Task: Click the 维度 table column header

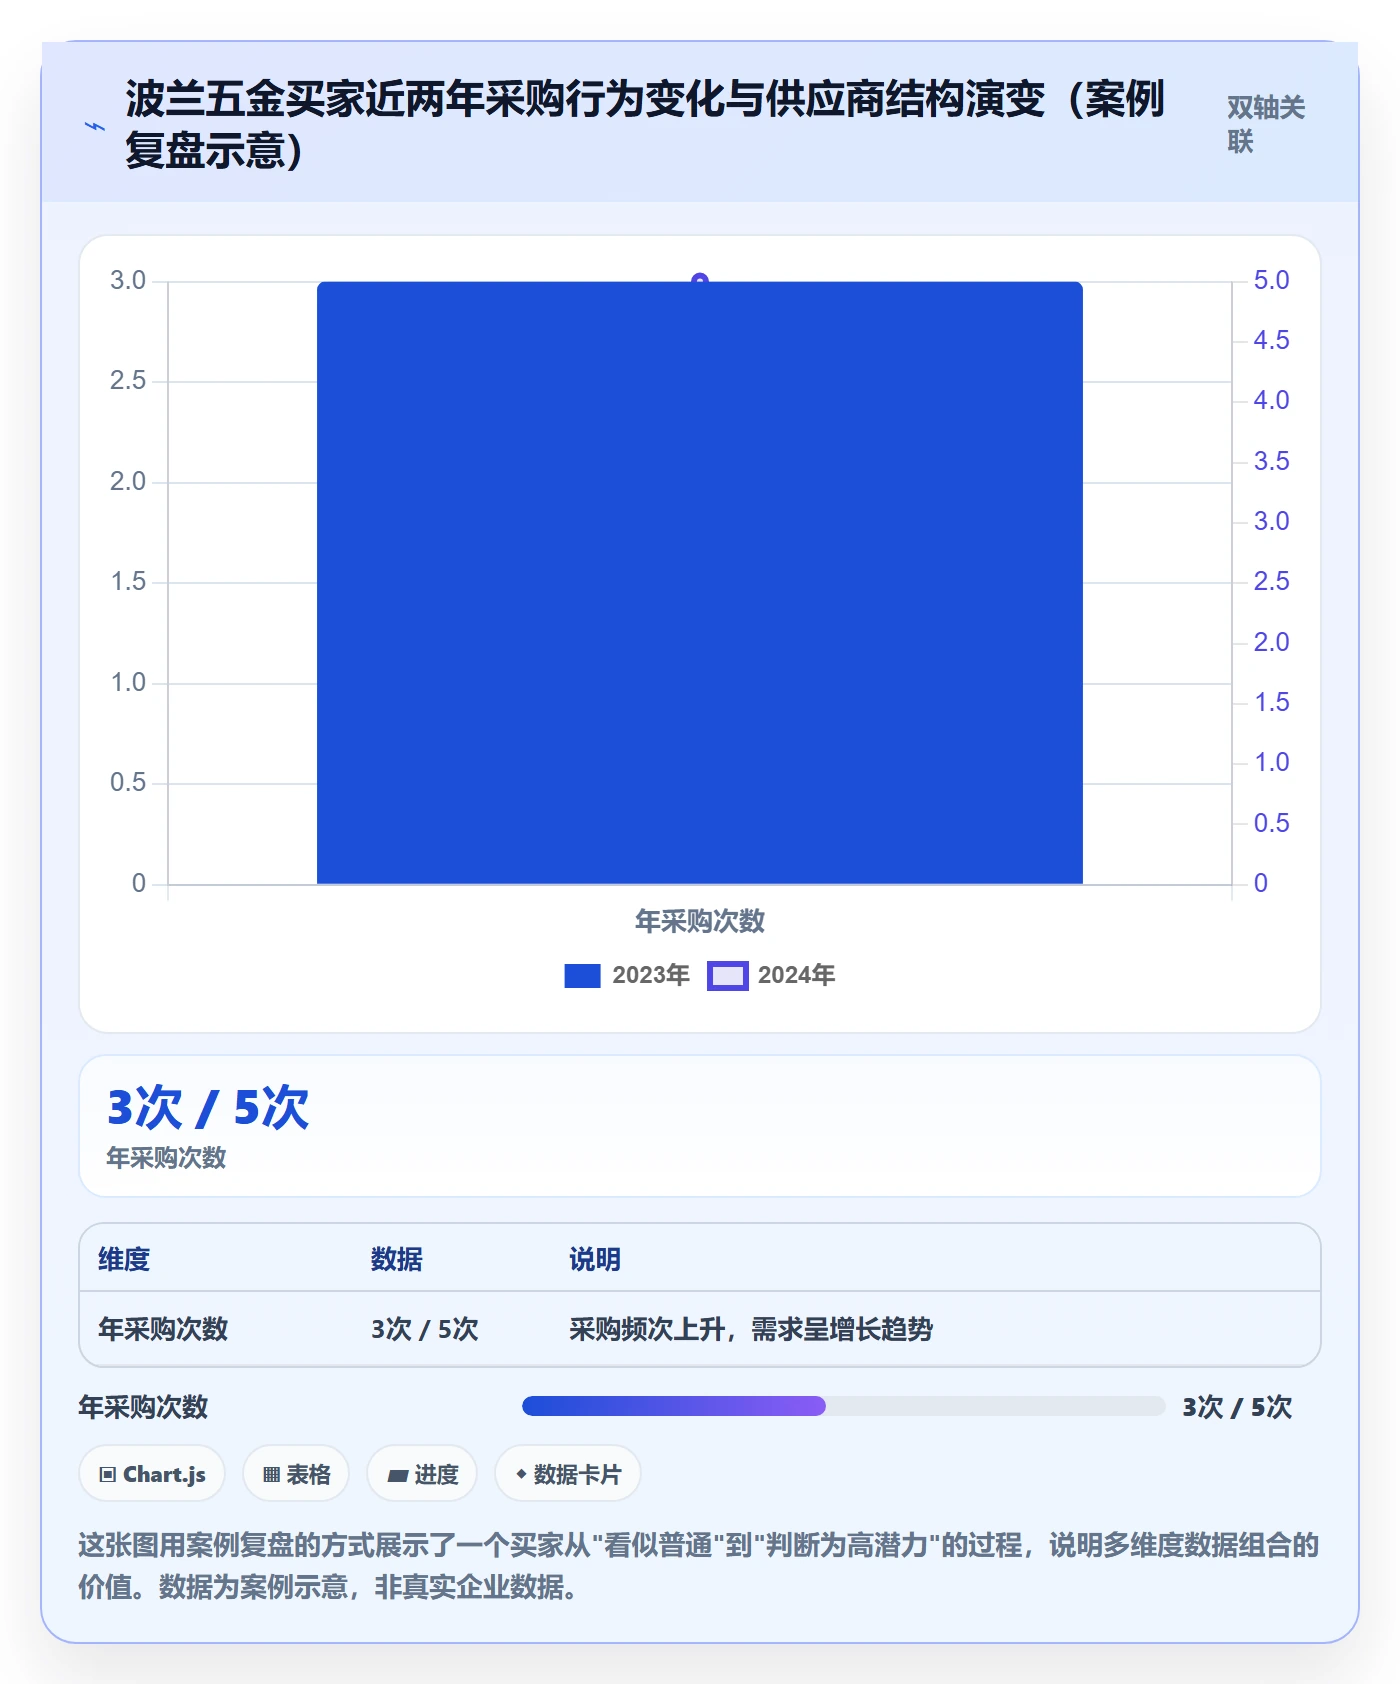Action: (x=124, y=1259)
